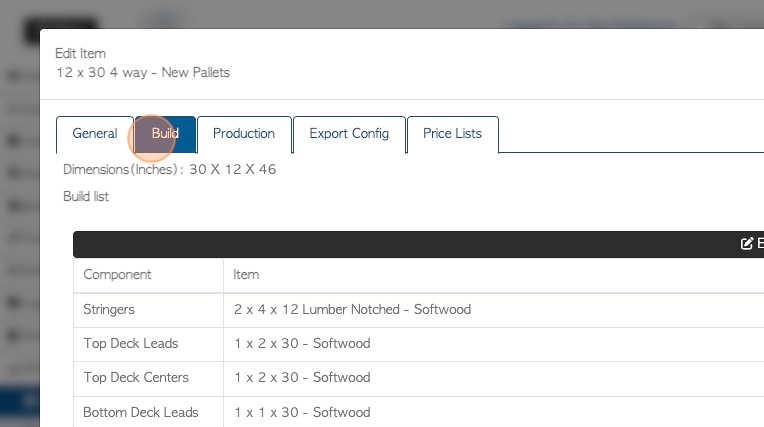Viewport: 764px width, 427px height.
Task: Click the 12 x 30 4 way - New Pallets subtitle
Action: (x=143, y=73)
